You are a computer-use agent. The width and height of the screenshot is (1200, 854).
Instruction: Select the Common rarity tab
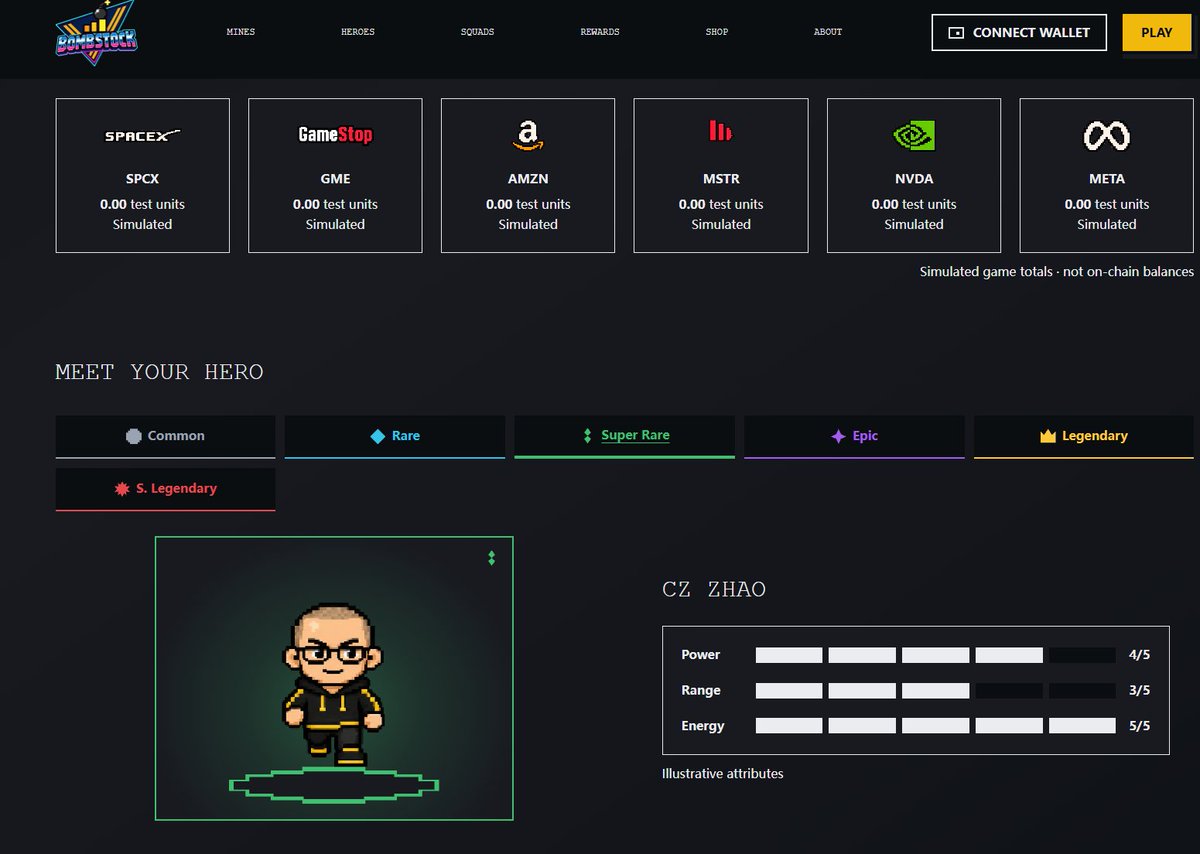(165, 437)
